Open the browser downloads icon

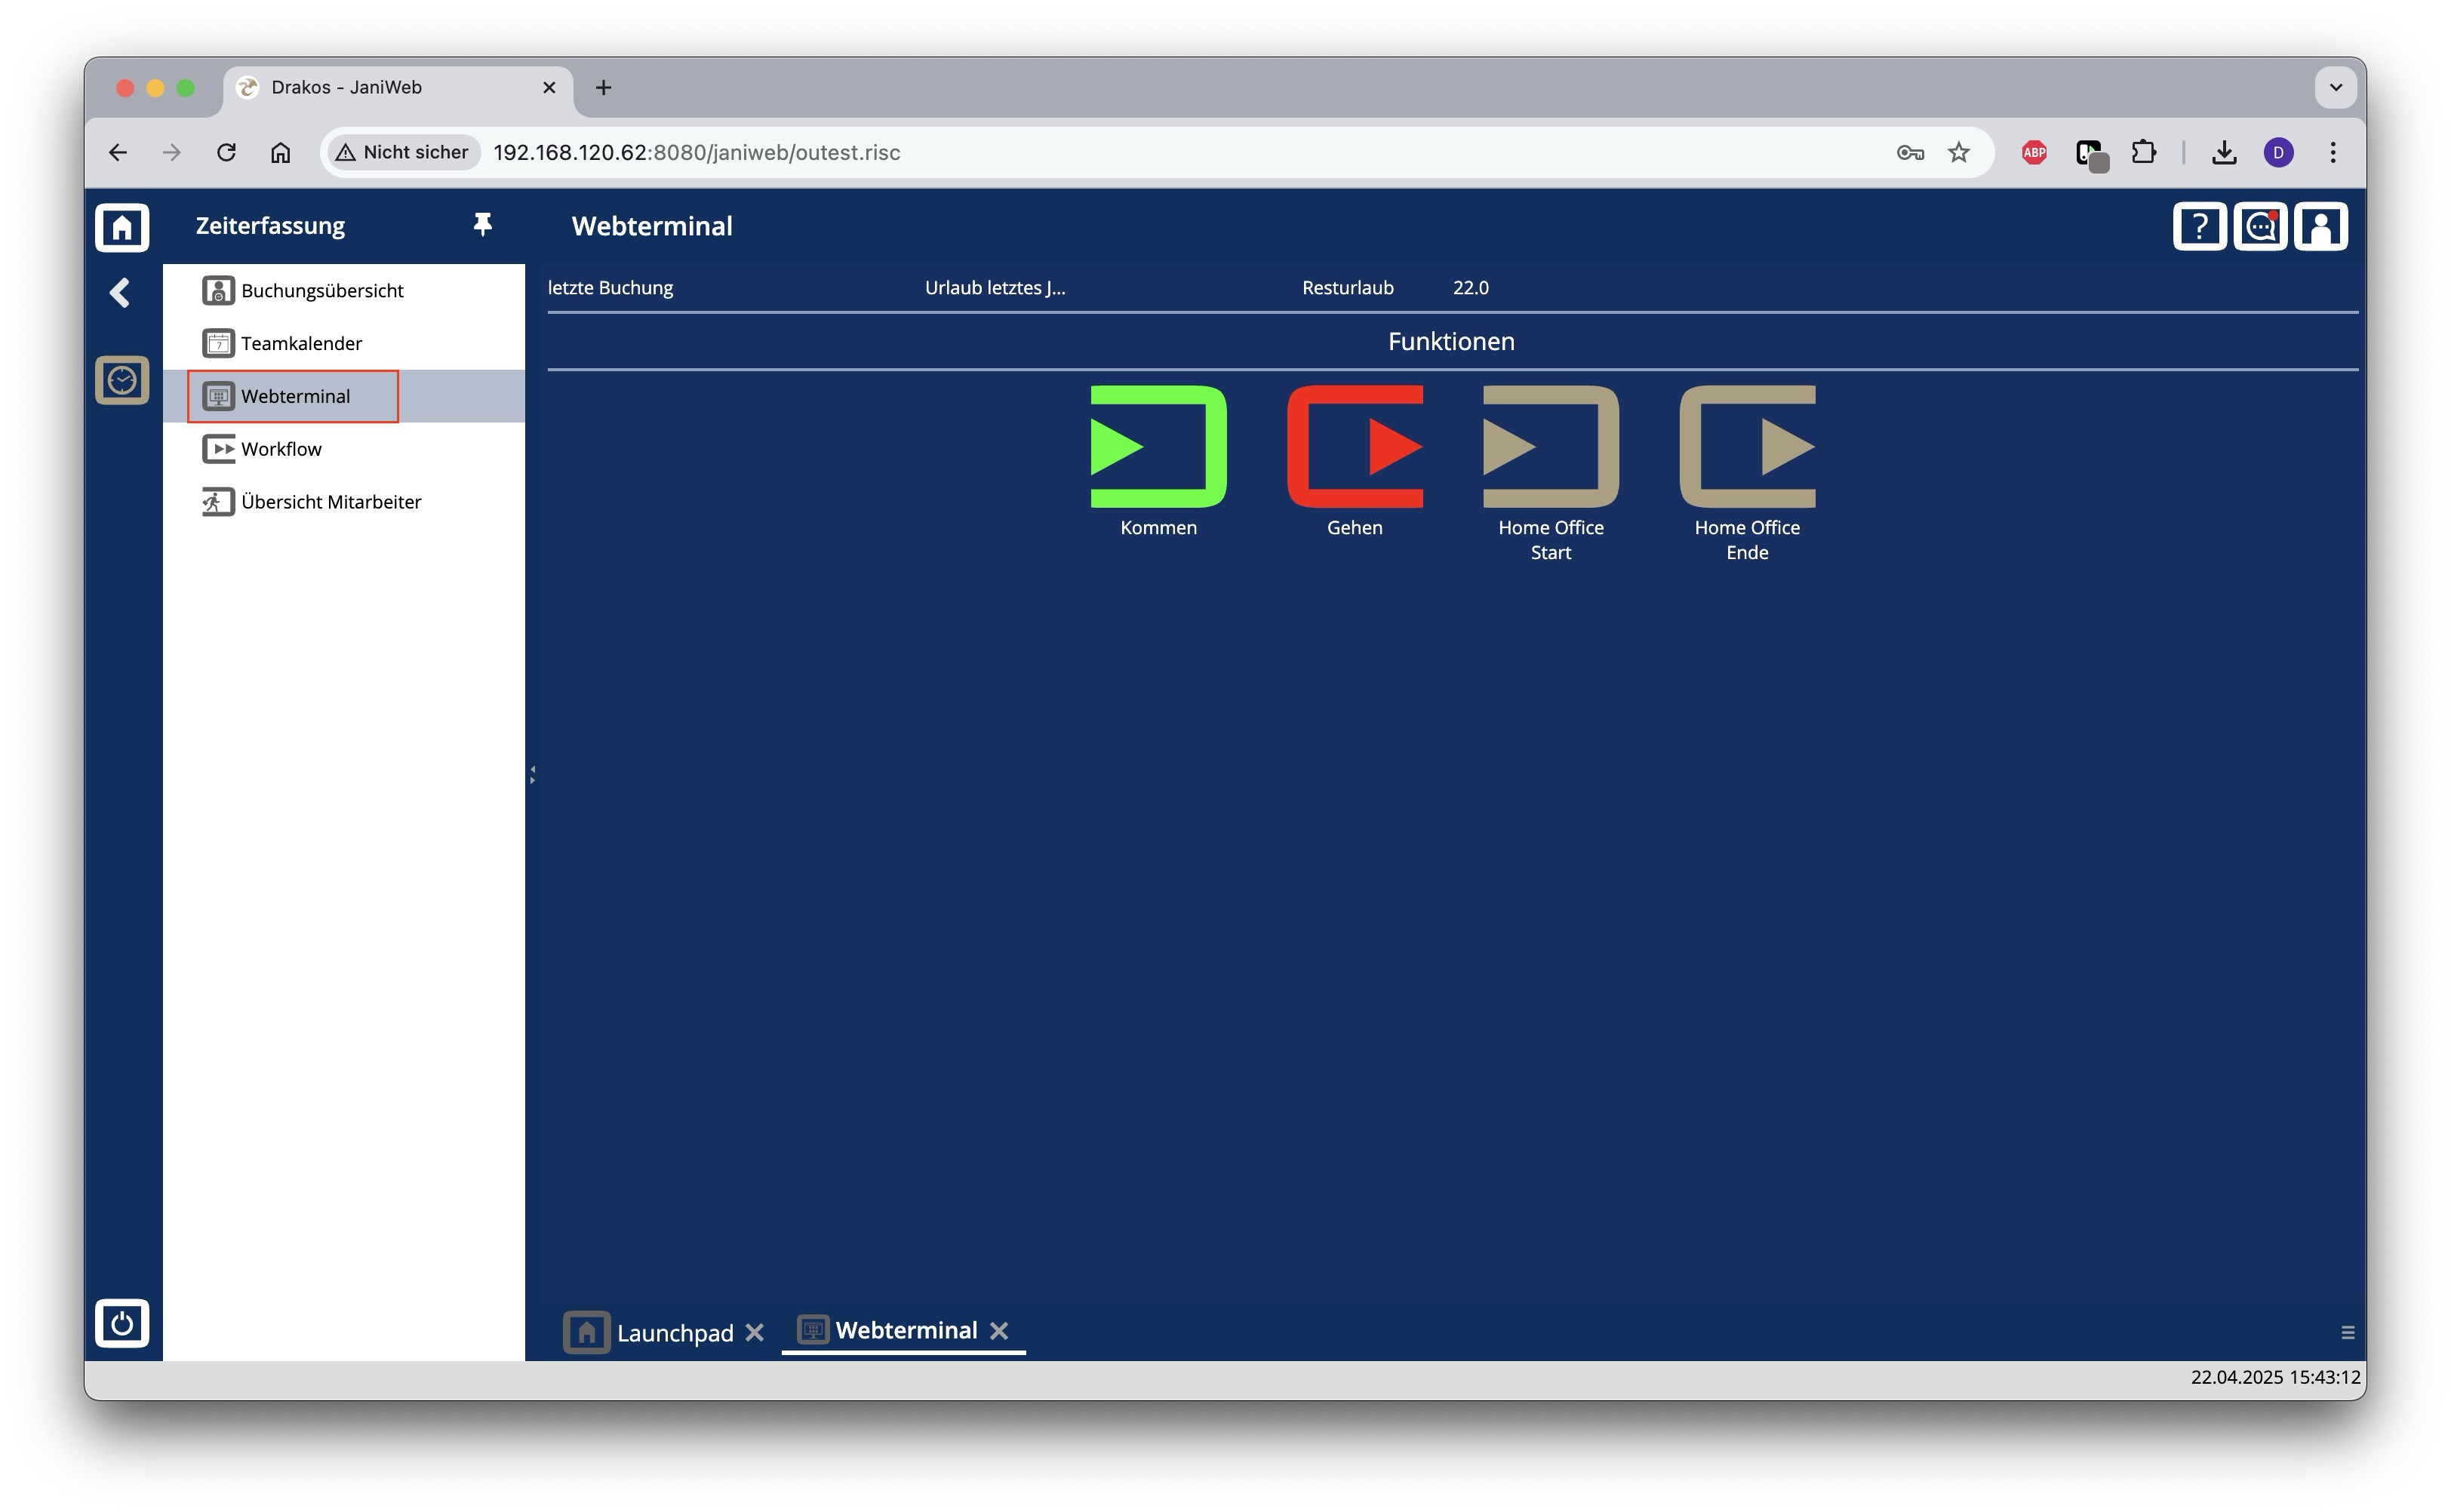click(2224, 152)
